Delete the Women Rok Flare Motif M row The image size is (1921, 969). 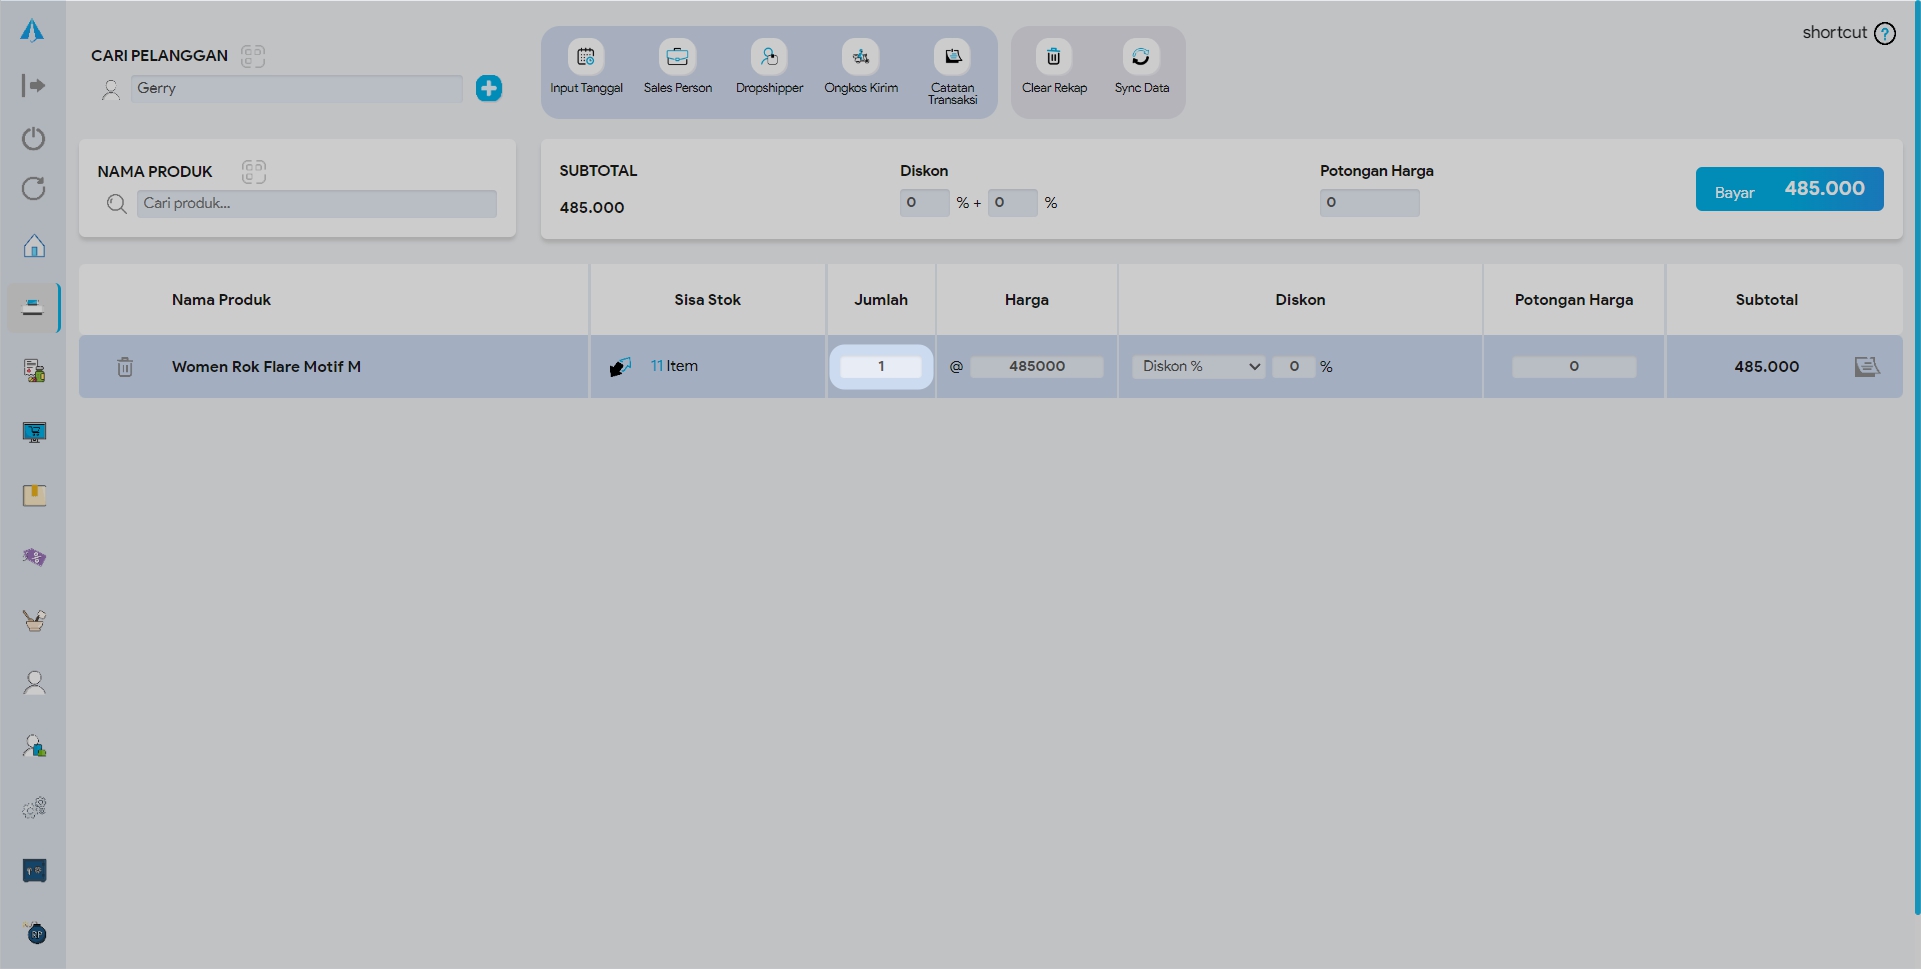coord(125,367)
